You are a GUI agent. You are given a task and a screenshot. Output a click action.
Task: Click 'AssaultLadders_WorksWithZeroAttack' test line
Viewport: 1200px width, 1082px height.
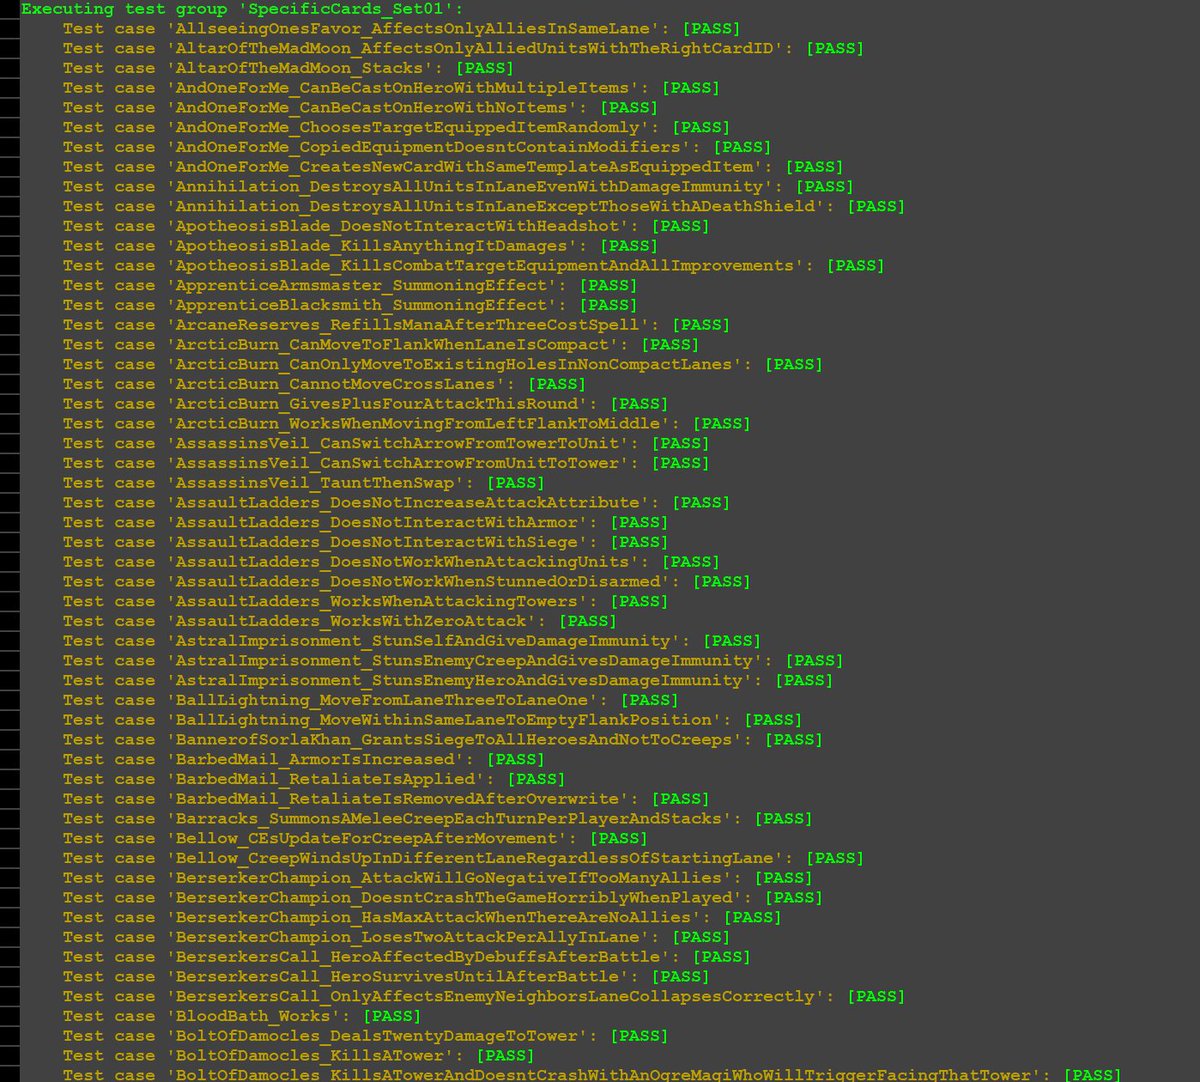click(x=340, y=621)
